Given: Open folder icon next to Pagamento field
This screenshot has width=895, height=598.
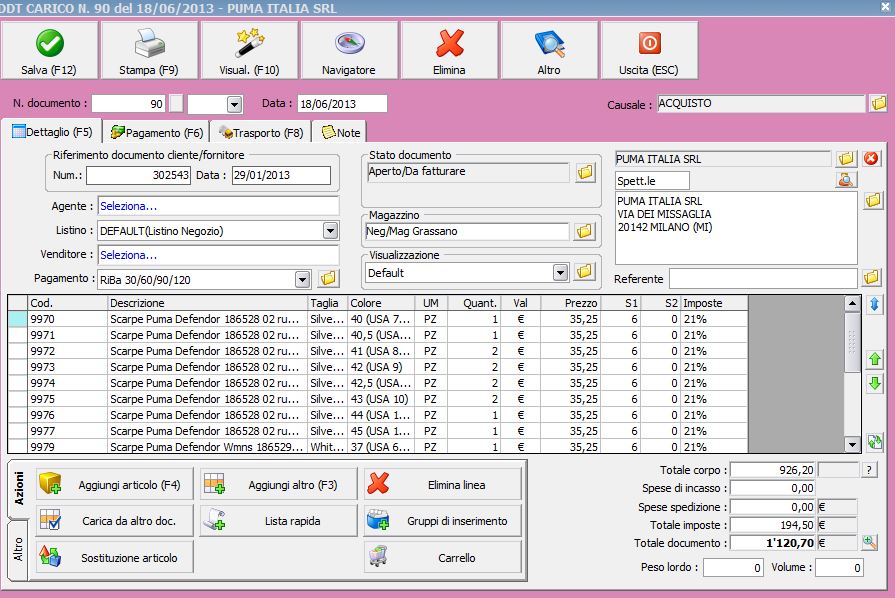Looking at the screenshot, I should tap(328, 278).
